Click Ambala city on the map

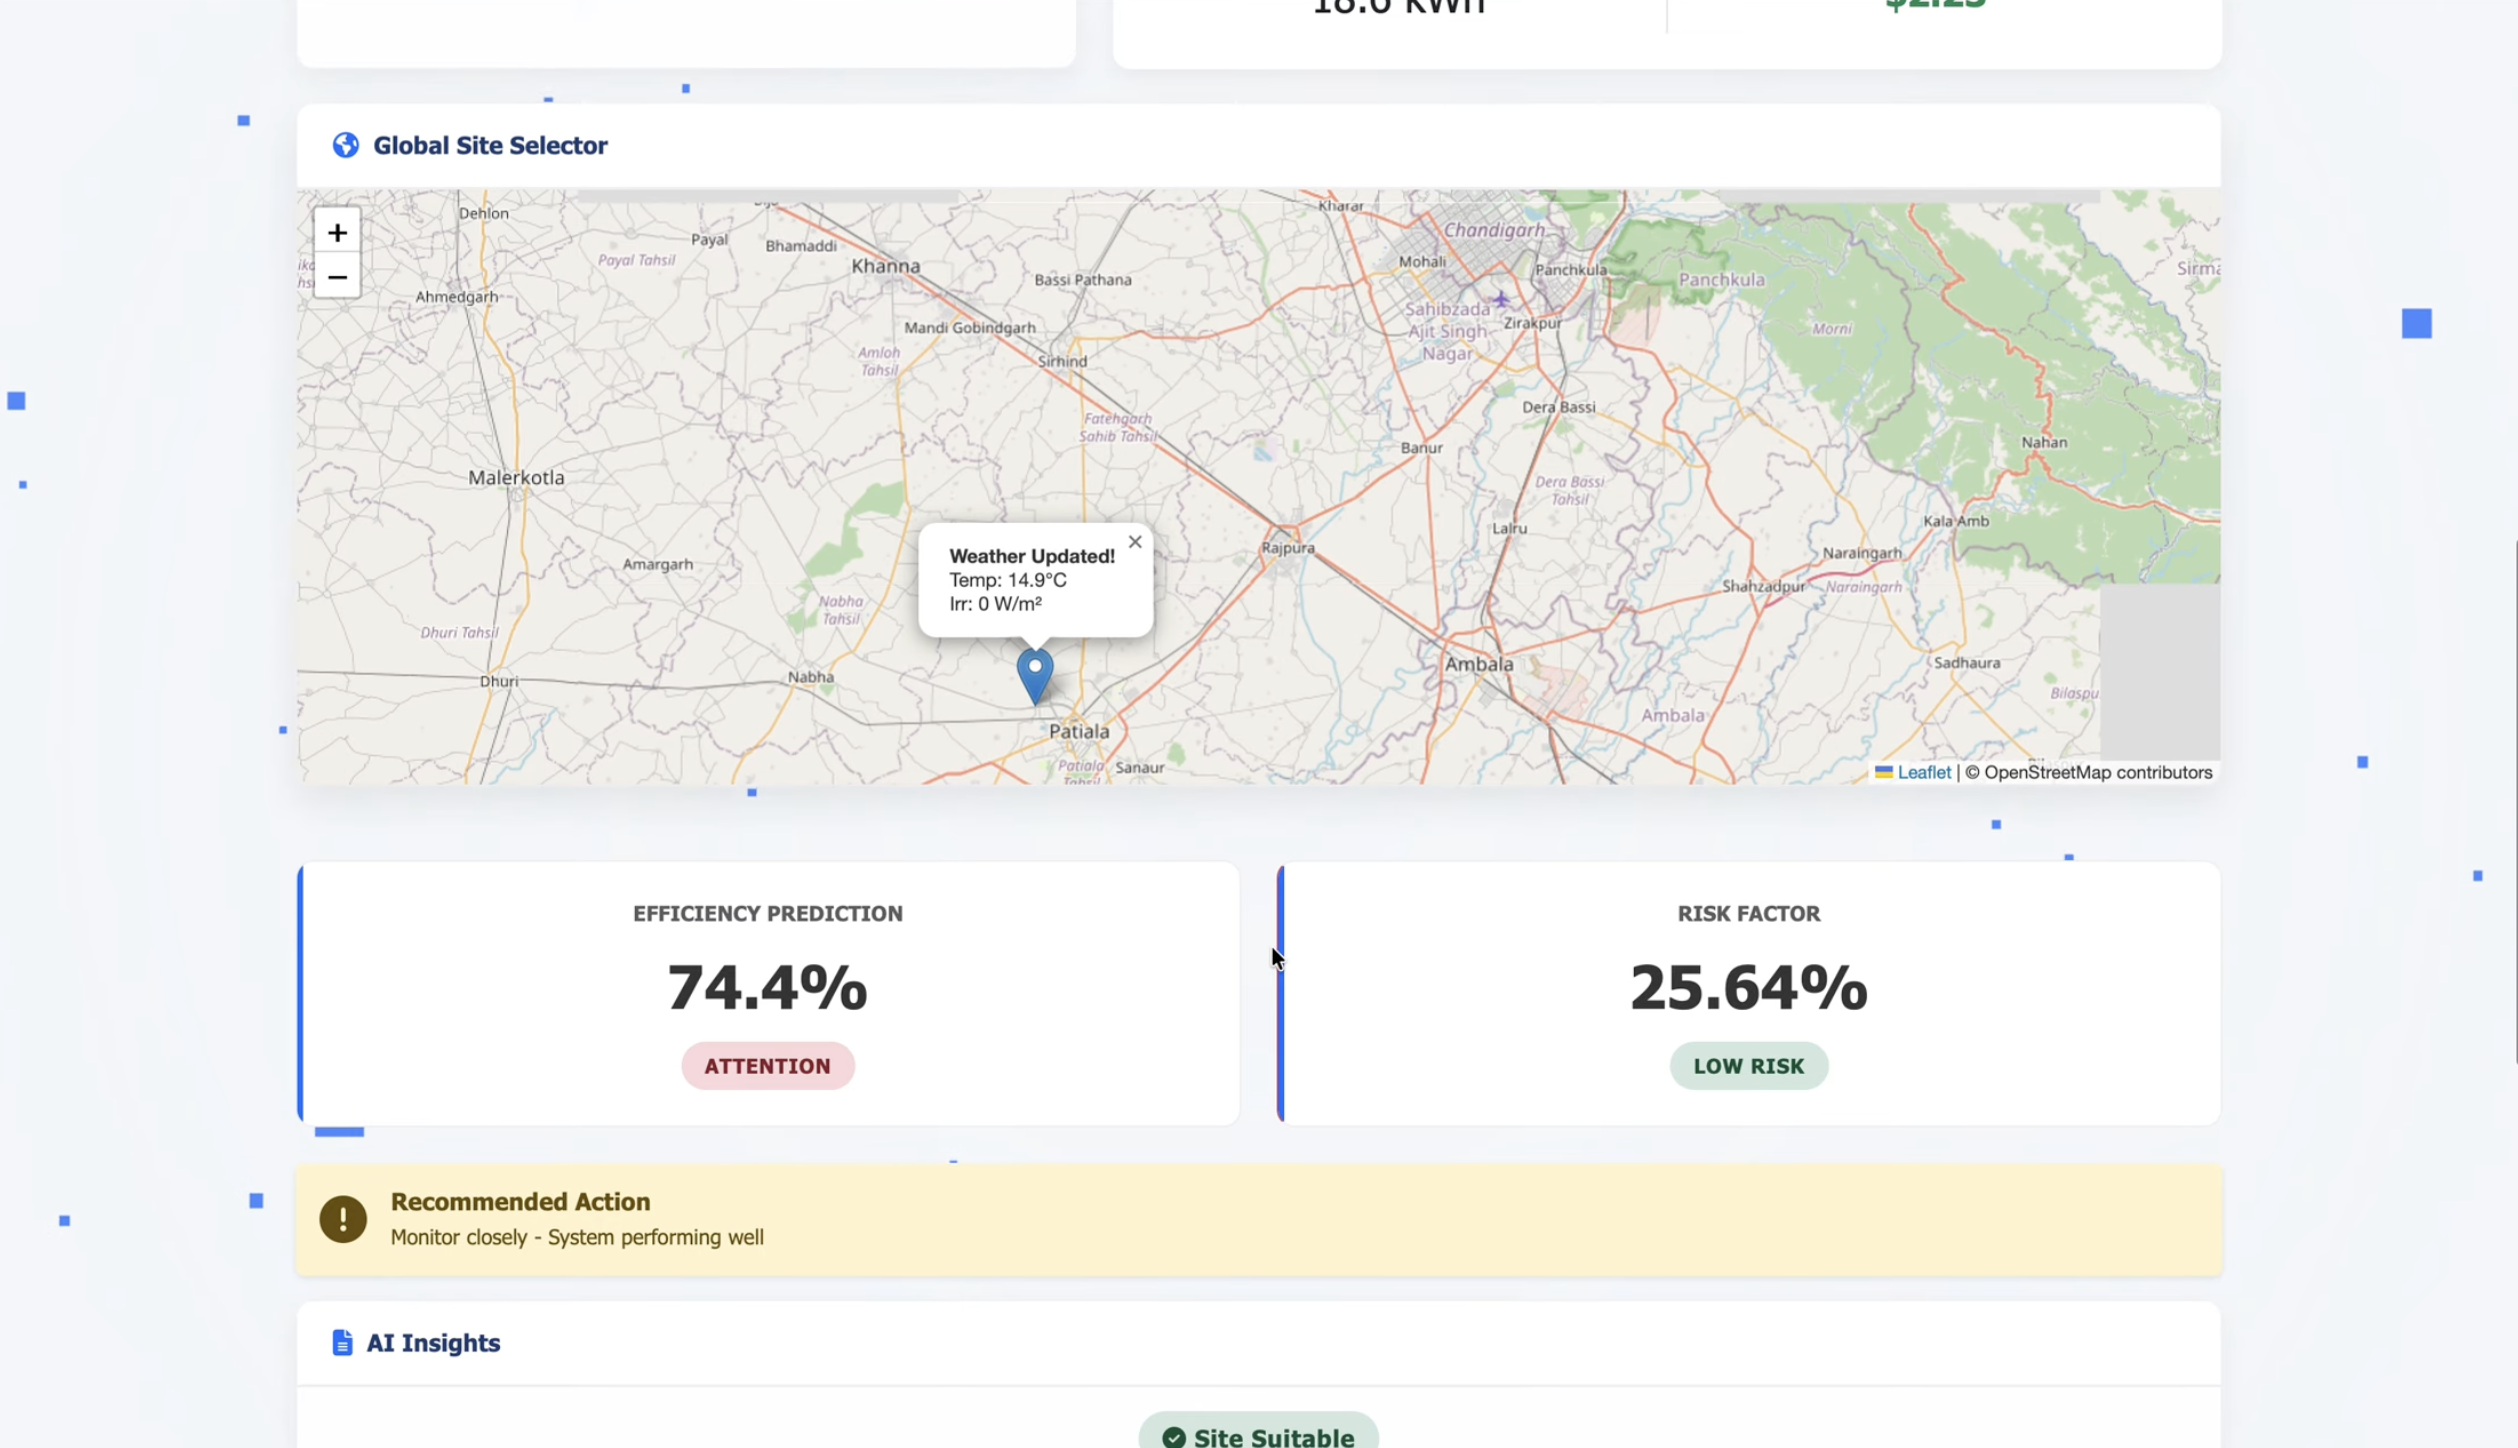1478,664
